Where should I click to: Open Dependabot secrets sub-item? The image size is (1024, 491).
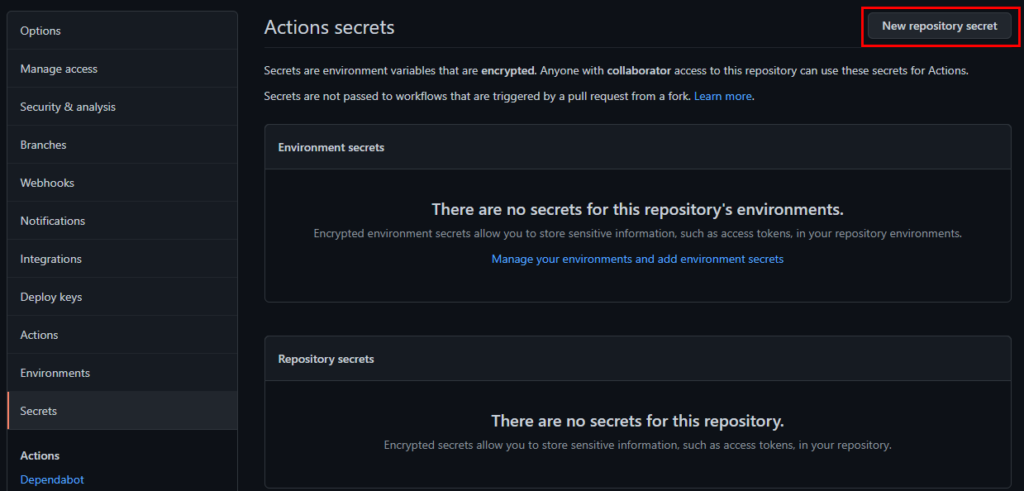pyautogui.click(x=52, y=479)
